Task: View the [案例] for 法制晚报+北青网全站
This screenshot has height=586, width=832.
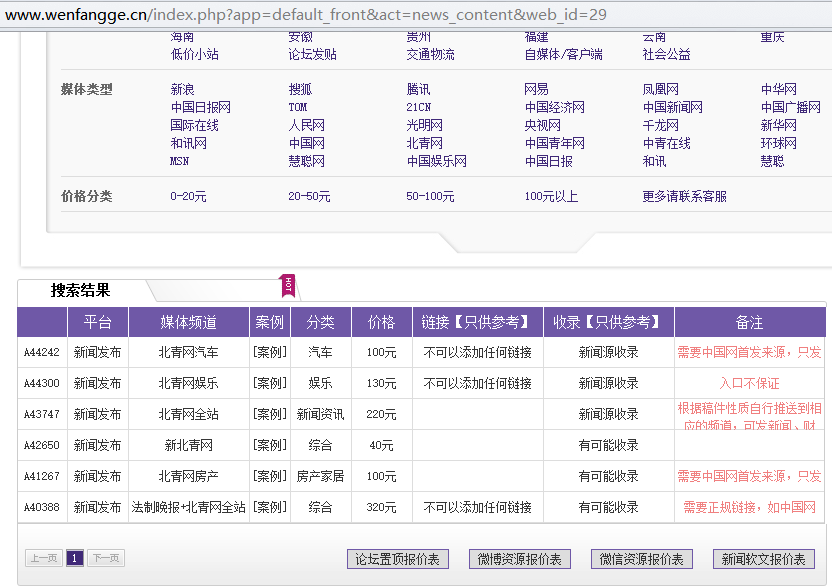Action: coord(269,508)
